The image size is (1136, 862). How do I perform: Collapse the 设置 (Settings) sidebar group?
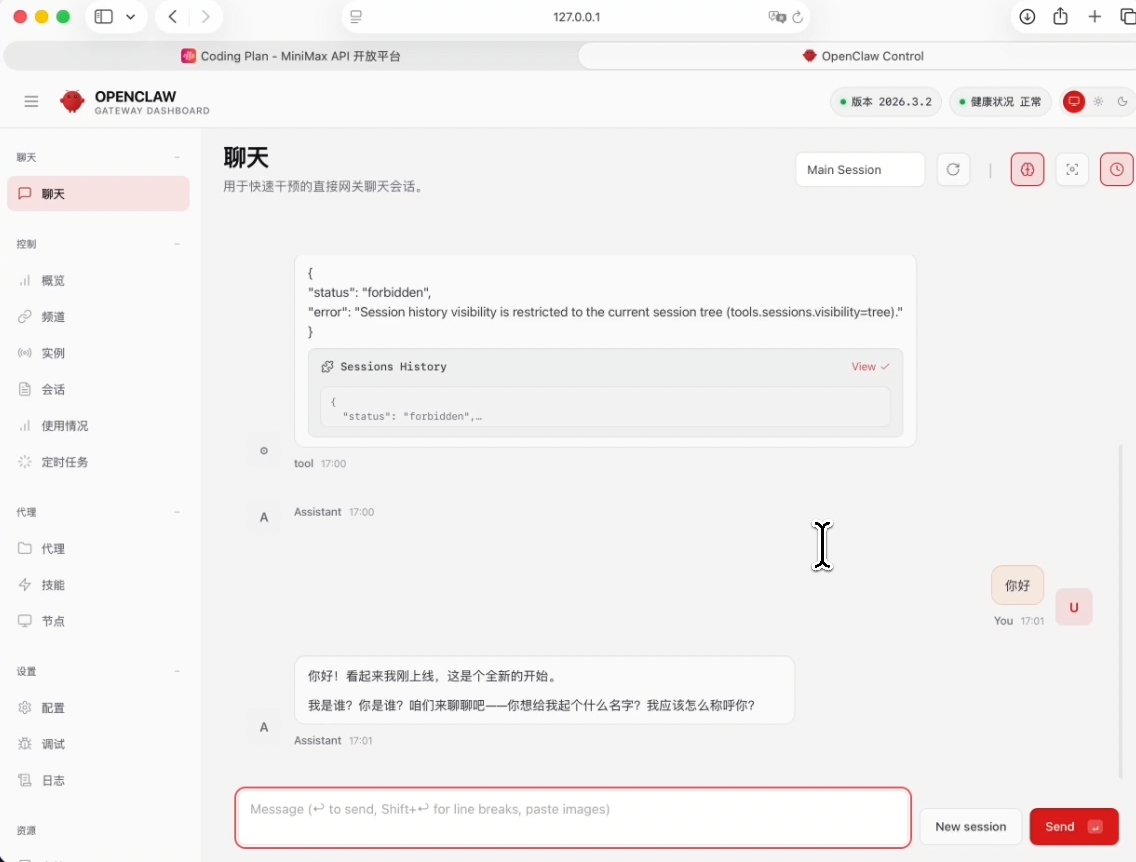coord(177,671)
